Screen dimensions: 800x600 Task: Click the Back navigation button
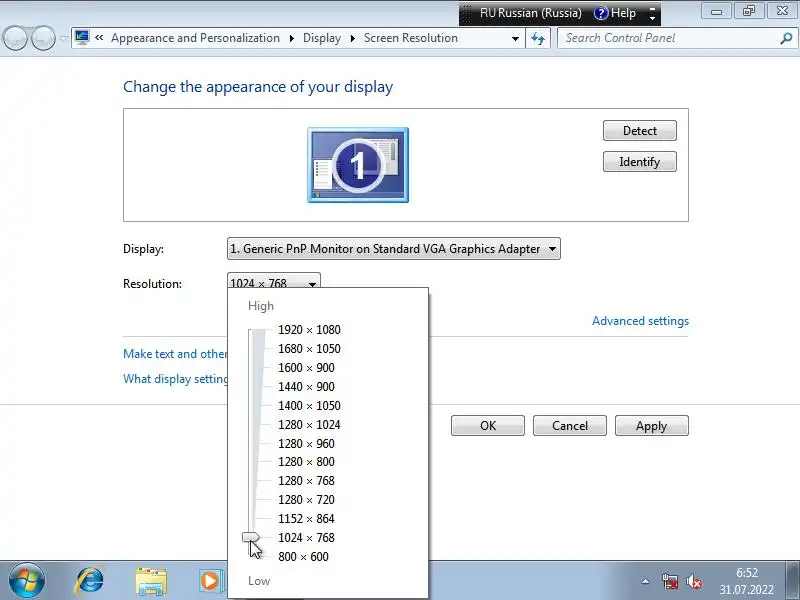point(15,38)
